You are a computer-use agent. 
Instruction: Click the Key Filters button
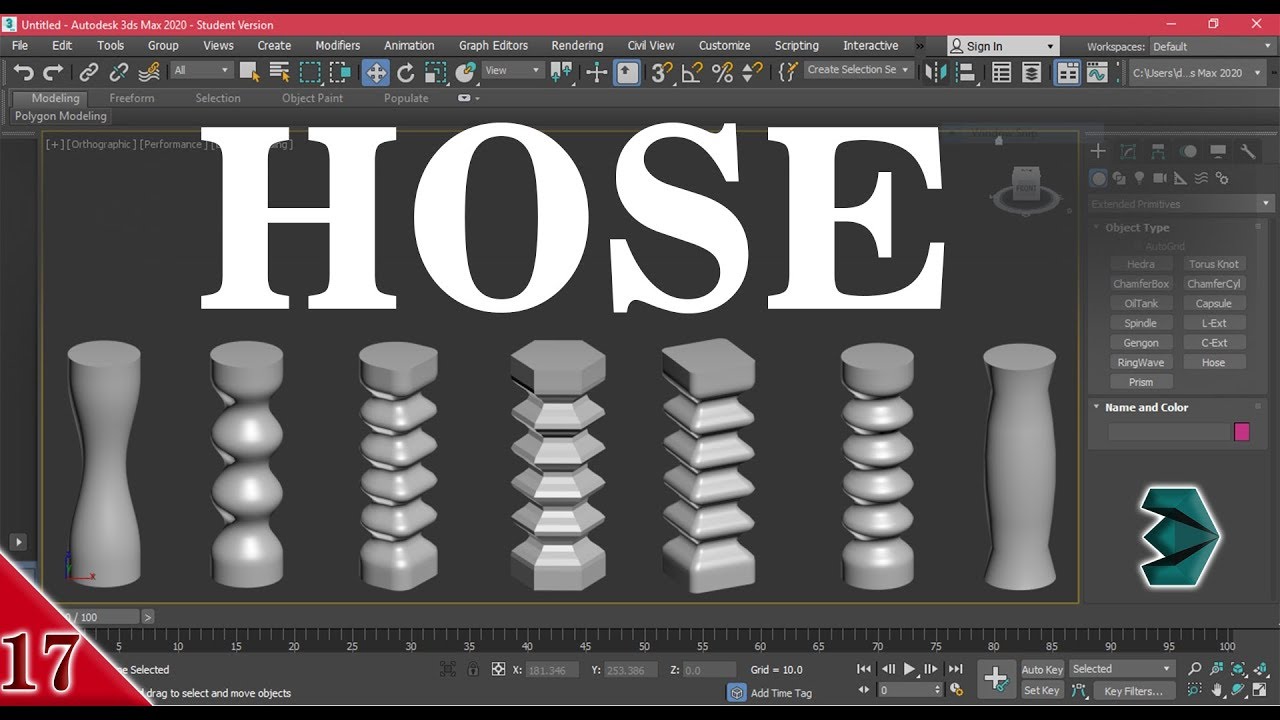[1134, 691]
